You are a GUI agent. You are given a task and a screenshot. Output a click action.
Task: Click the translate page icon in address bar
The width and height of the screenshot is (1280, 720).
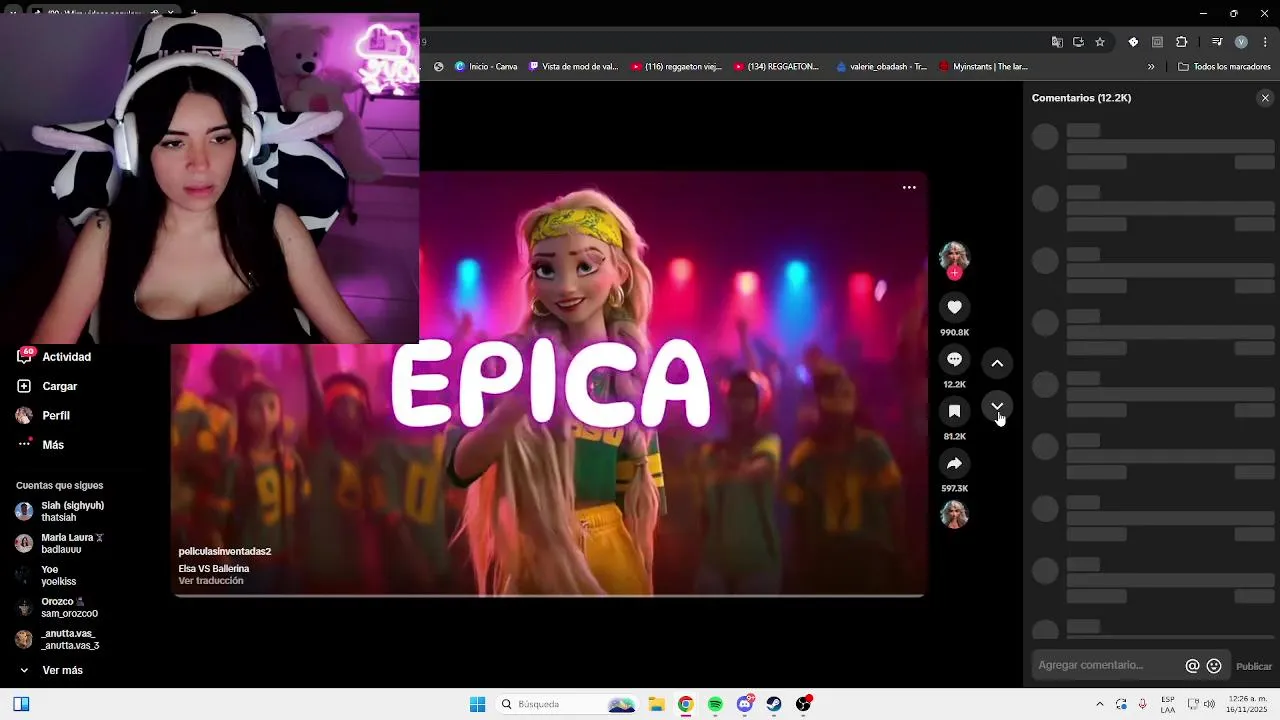(x=1057, y=42)
